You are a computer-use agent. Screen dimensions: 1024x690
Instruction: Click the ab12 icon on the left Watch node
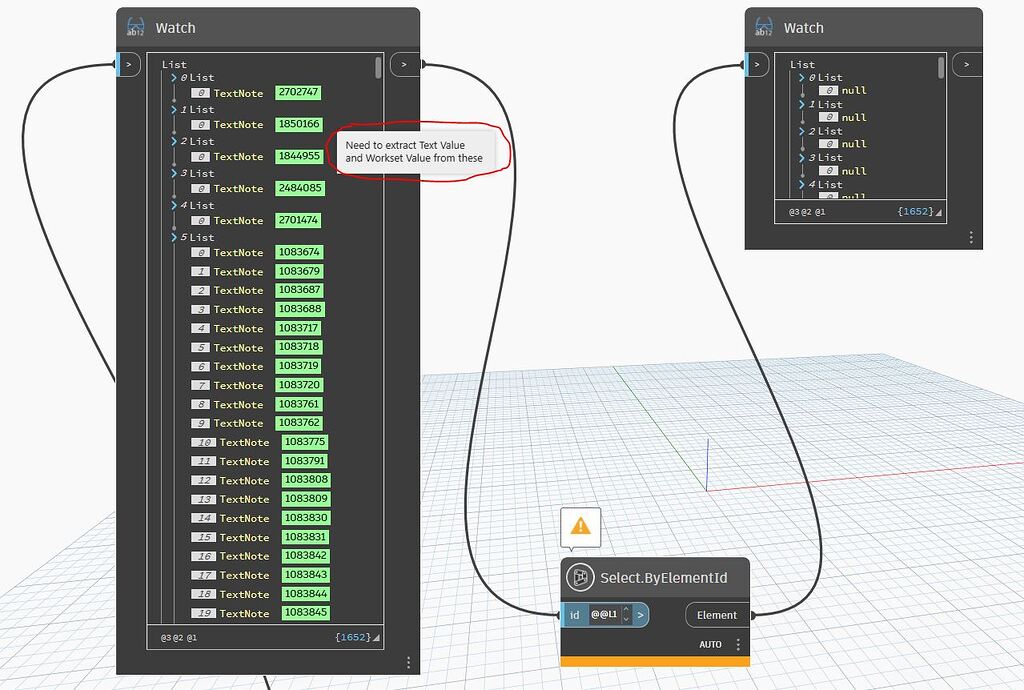[135, 27]
